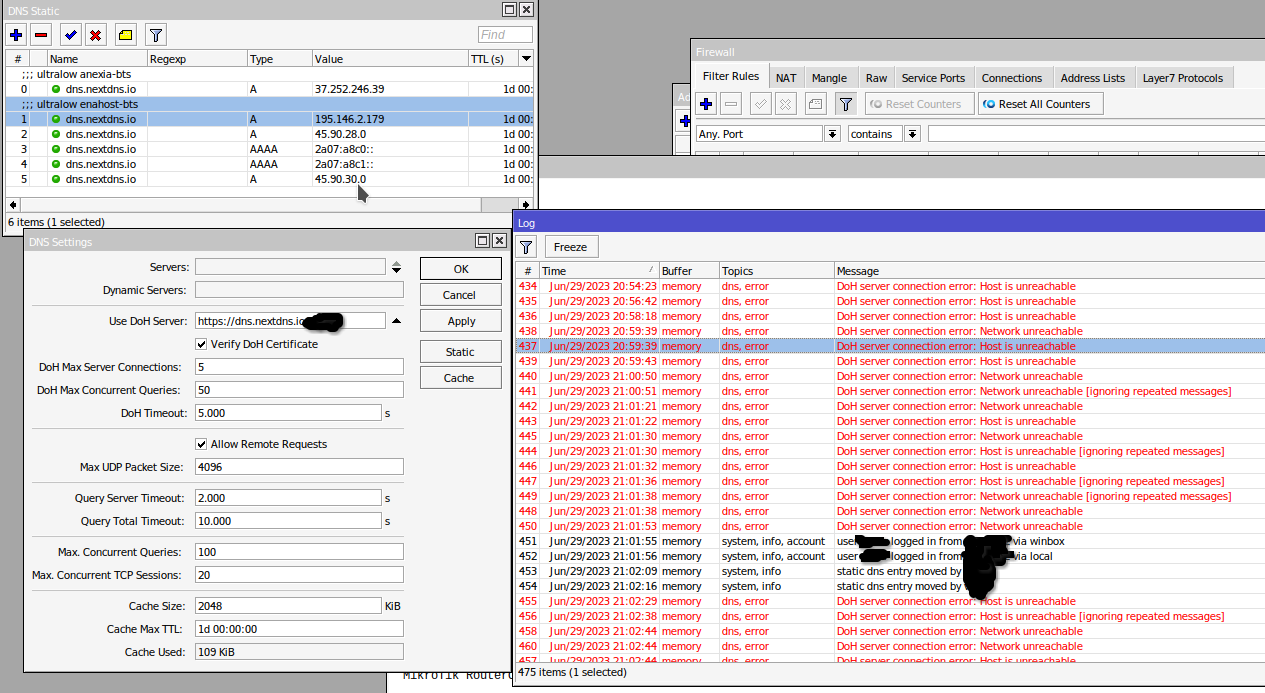Click Reset All Counters
The height and width of the screenshot is (693, 1265).
pos(1043,103)
